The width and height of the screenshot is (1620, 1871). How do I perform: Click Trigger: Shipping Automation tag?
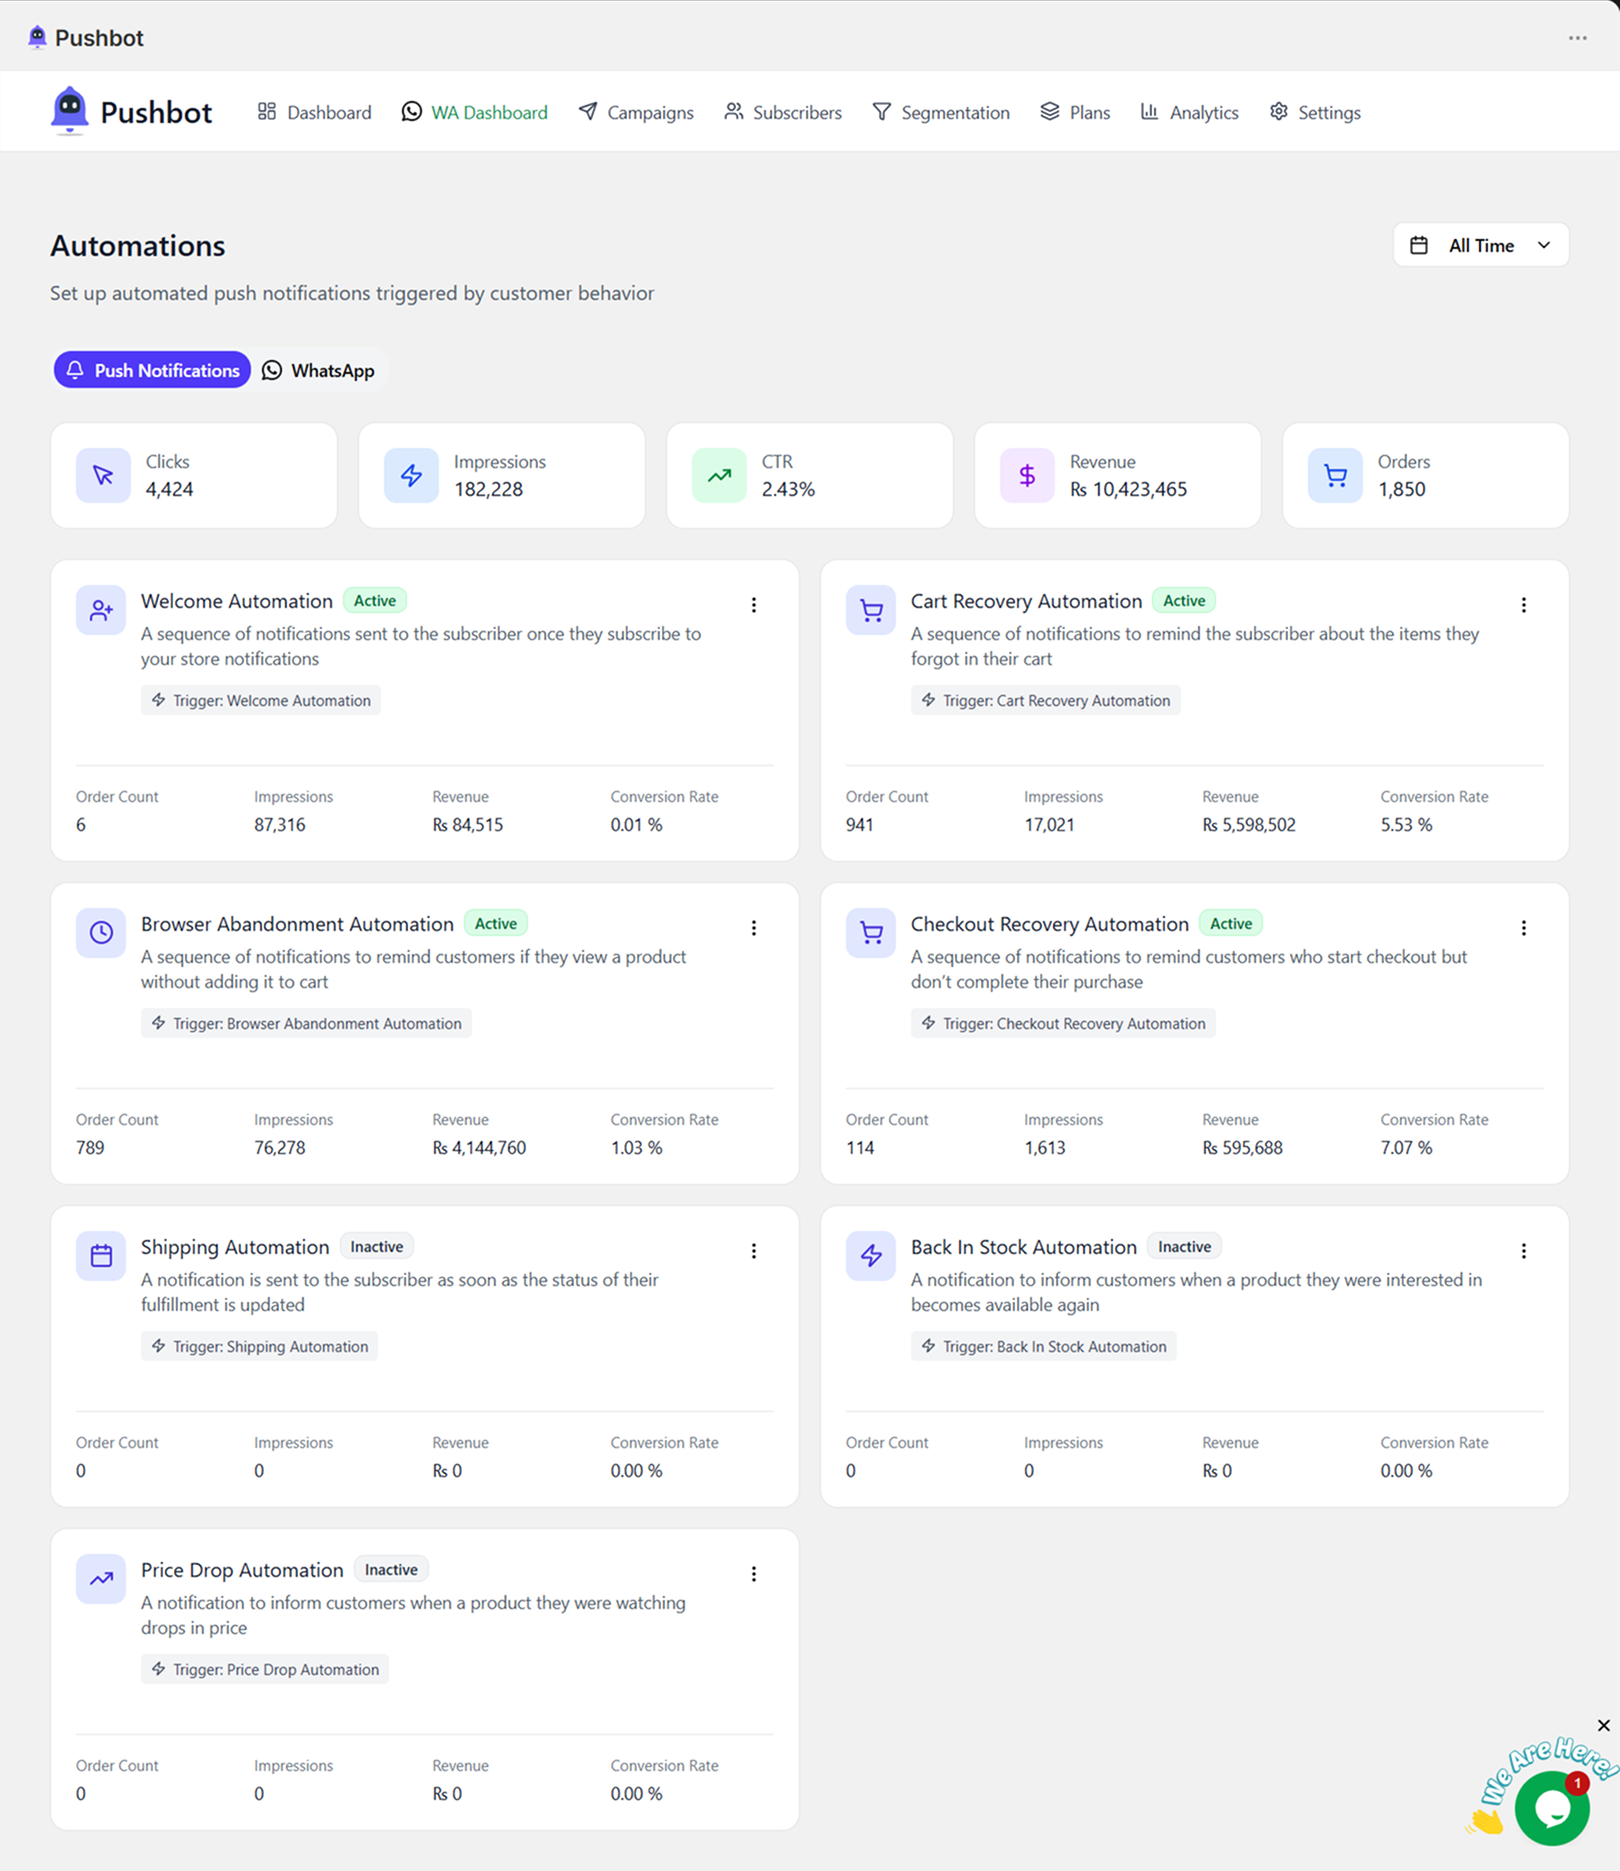coord(260,1347)
